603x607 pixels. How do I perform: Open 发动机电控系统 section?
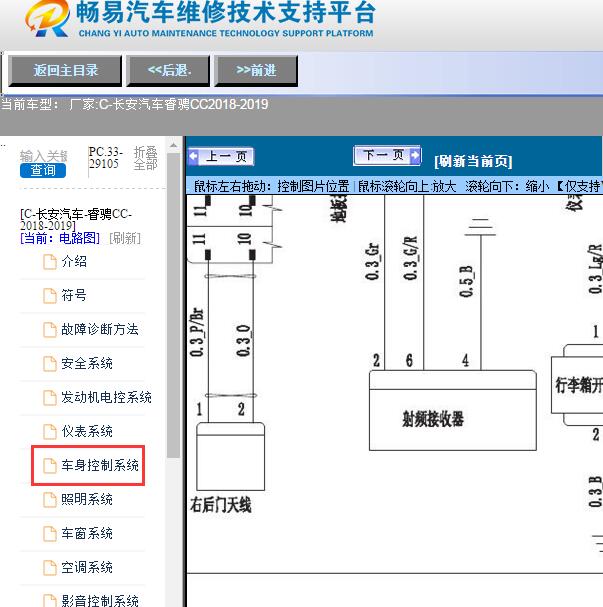pos(106,397)
